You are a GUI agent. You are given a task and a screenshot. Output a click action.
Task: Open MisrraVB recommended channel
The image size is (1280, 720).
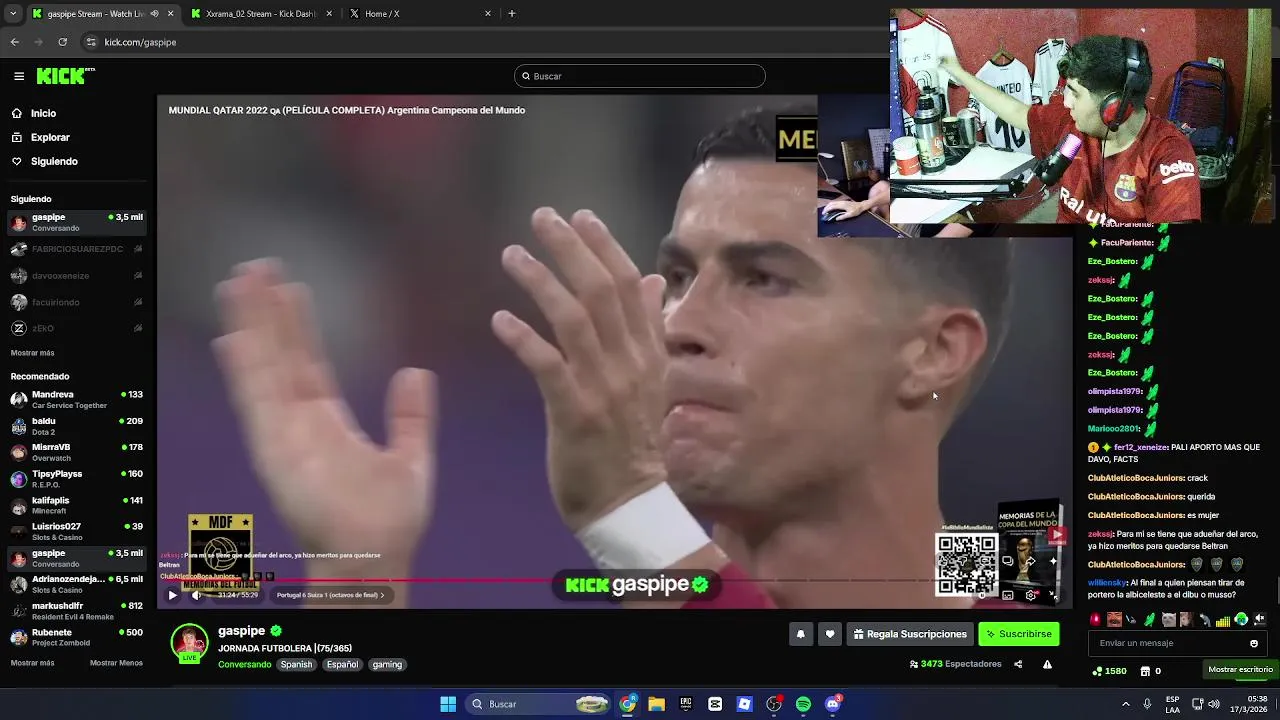tap(76, 452)
